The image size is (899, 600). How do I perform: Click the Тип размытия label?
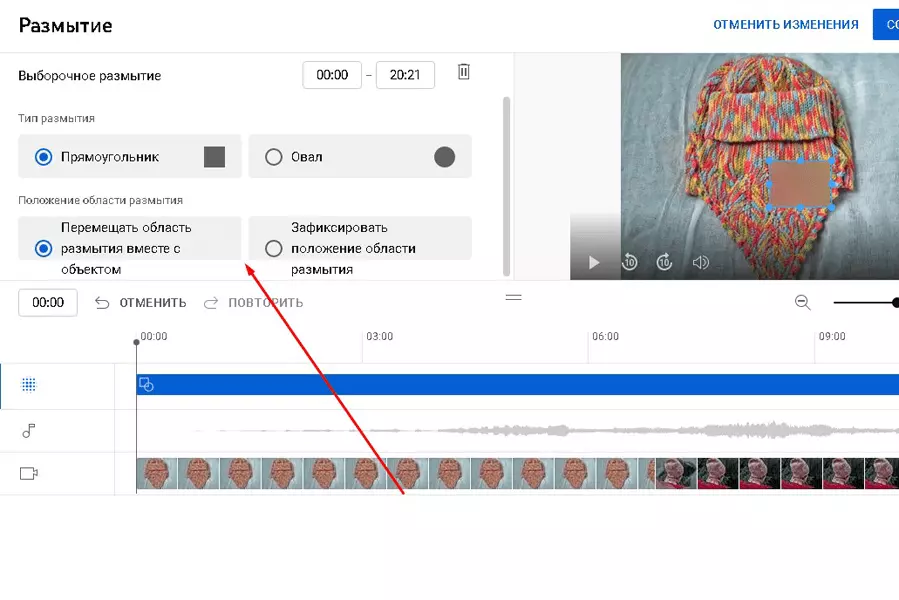tap(56, 118)
